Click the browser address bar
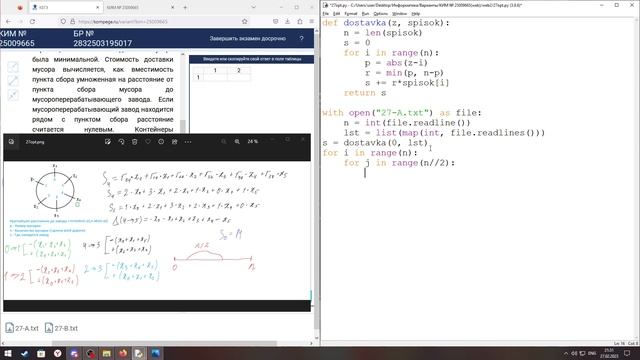Viewport: 640px width, 360px height. coord(155,21)
